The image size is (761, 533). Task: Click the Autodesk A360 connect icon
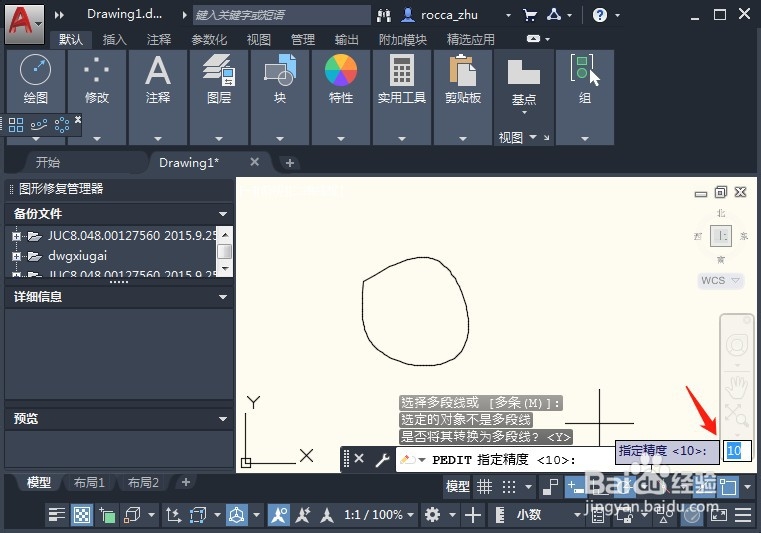pyautogui.click(x=554, y=15)
